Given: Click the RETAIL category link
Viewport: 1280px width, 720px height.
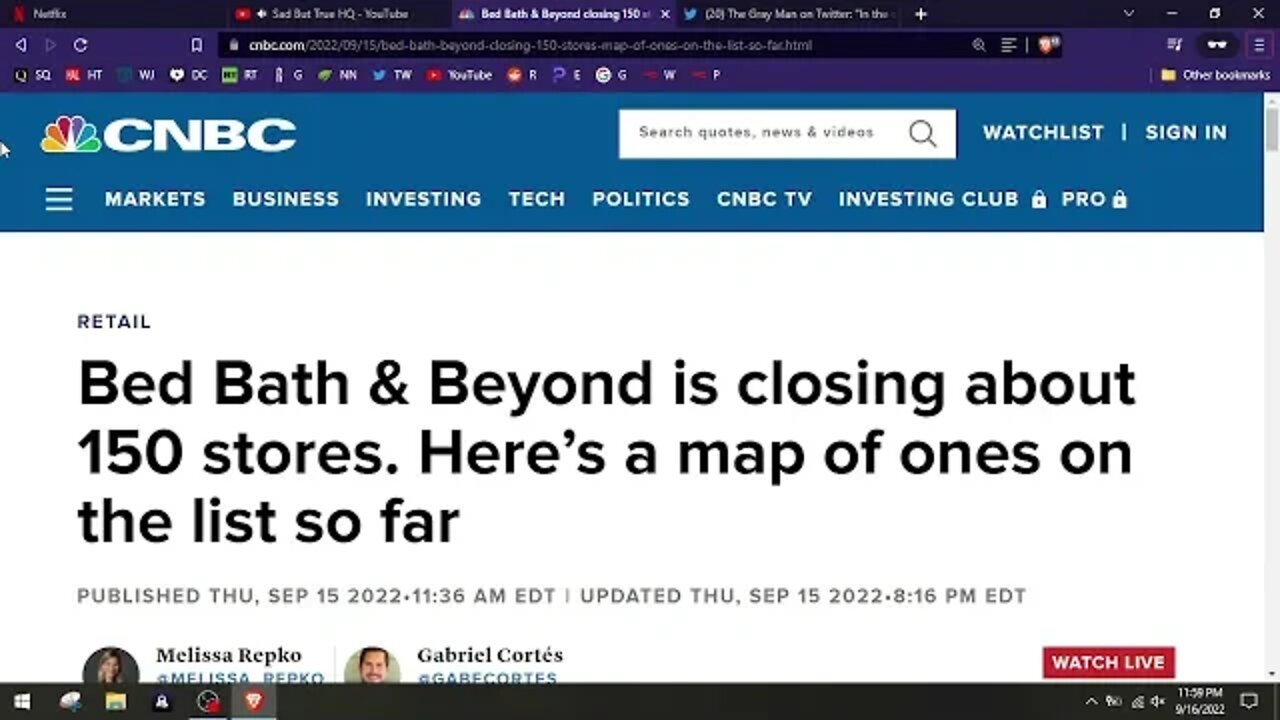Looking at the screenshot, I should tap(114, 322).
